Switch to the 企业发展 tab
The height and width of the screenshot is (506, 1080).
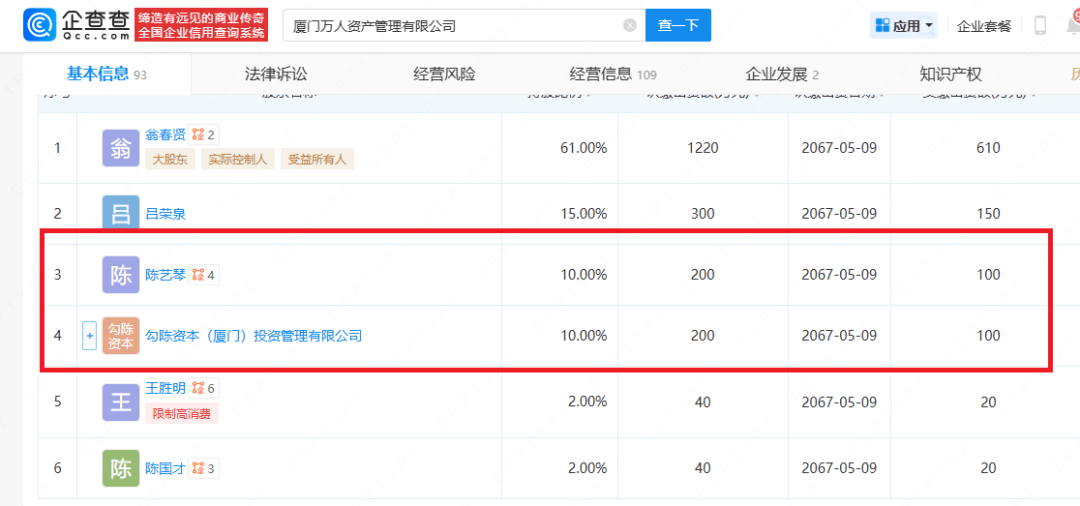click(x=782, y=74)
